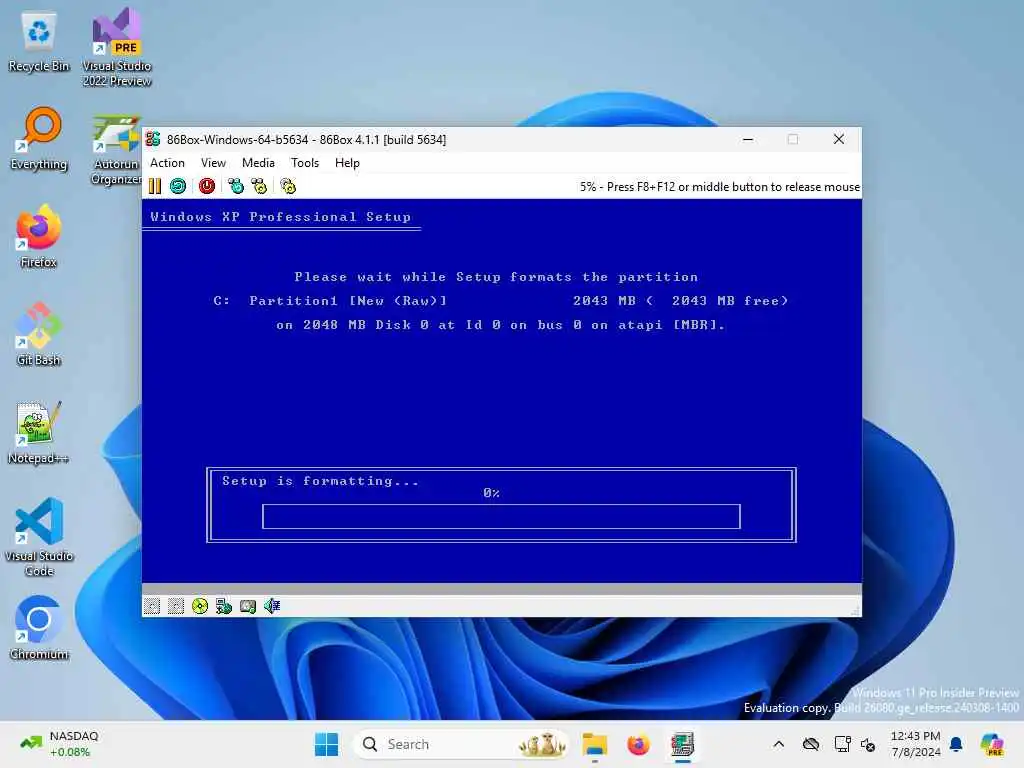
Task: Open the View menu
Action: pos(213,163)
